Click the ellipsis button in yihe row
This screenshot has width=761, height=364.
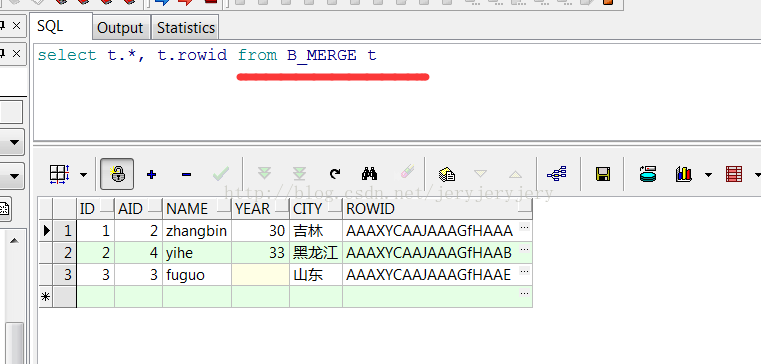click(525, 249)
